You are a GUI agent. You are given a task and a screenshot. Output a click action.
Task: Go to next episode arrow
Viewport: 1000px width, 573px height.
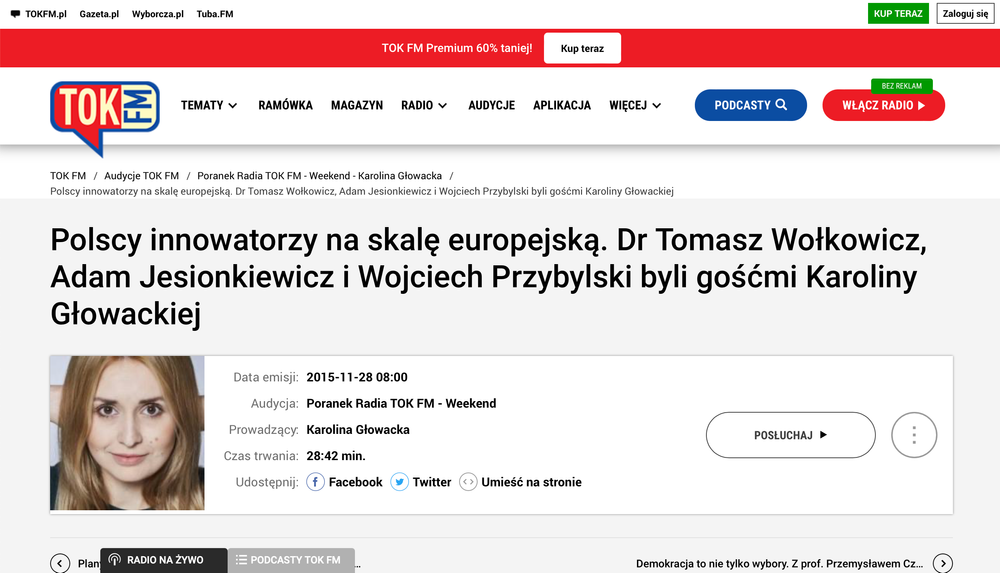[942, 563]
